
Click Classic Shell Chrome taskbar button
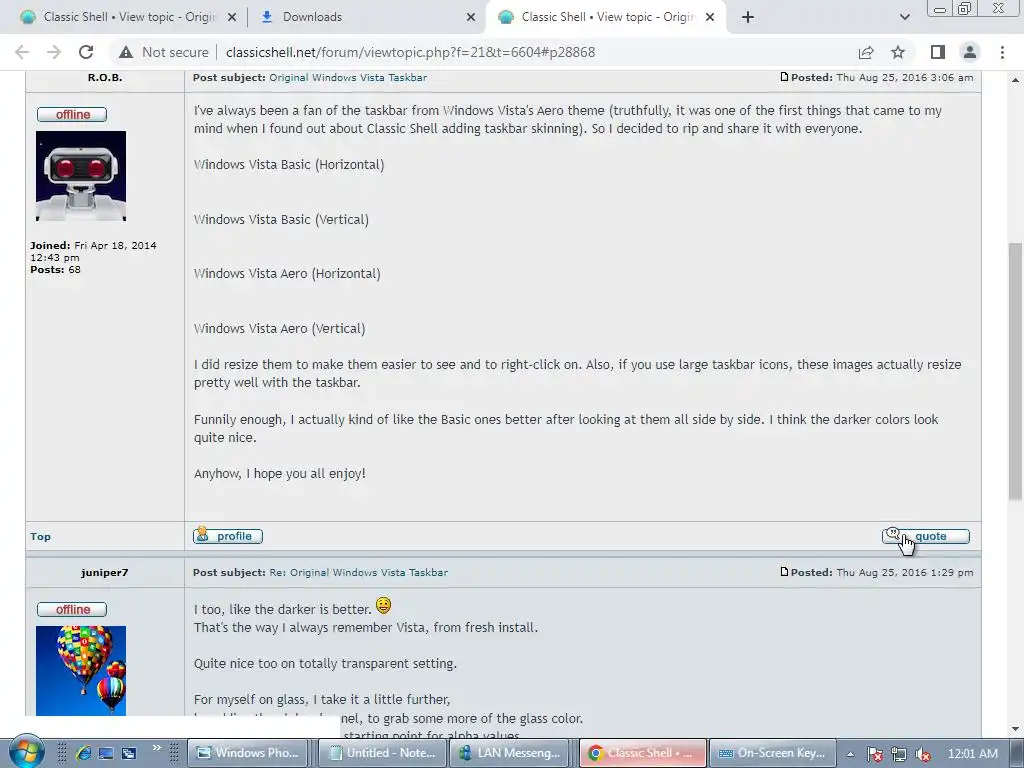[643, 753]
